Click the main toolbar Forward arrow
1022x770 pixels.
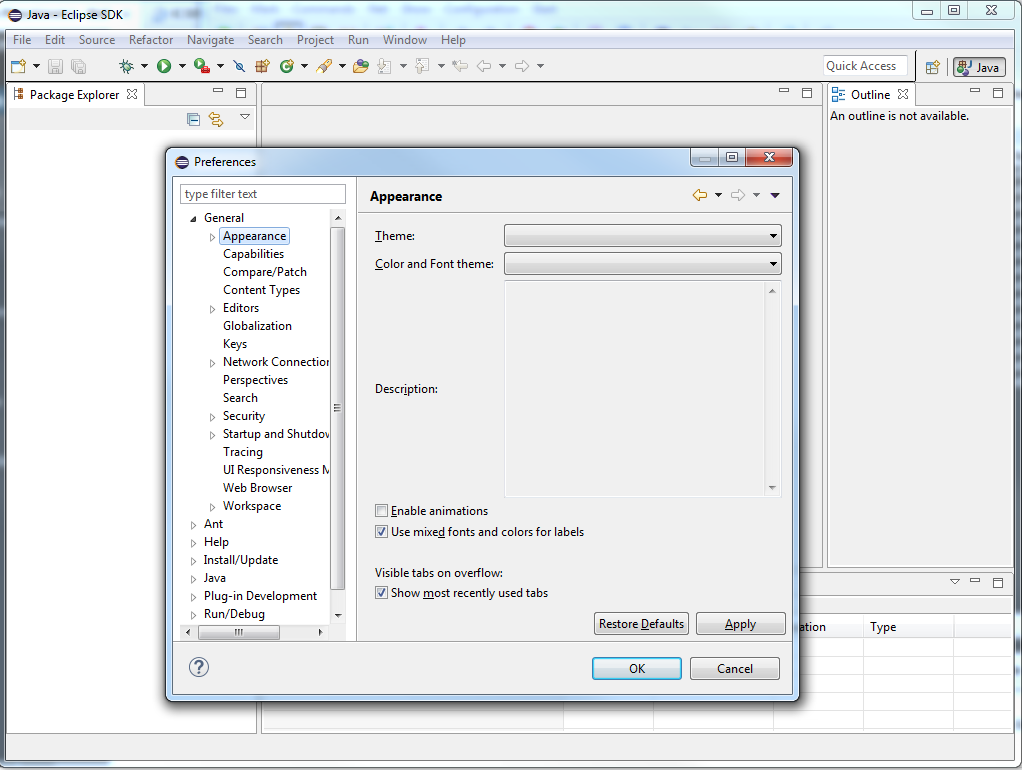coord(521,66)
